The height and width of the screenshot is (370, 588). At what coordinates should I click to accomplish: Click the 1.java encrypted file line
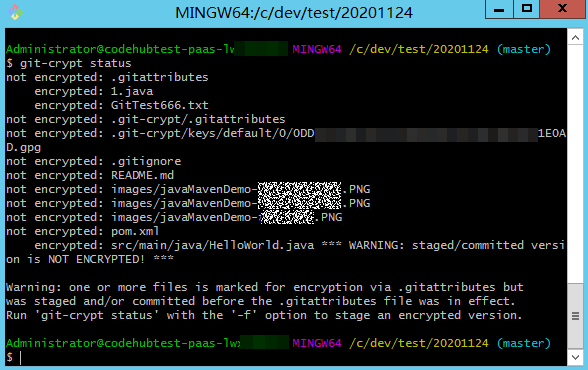(x=94, y=91)
